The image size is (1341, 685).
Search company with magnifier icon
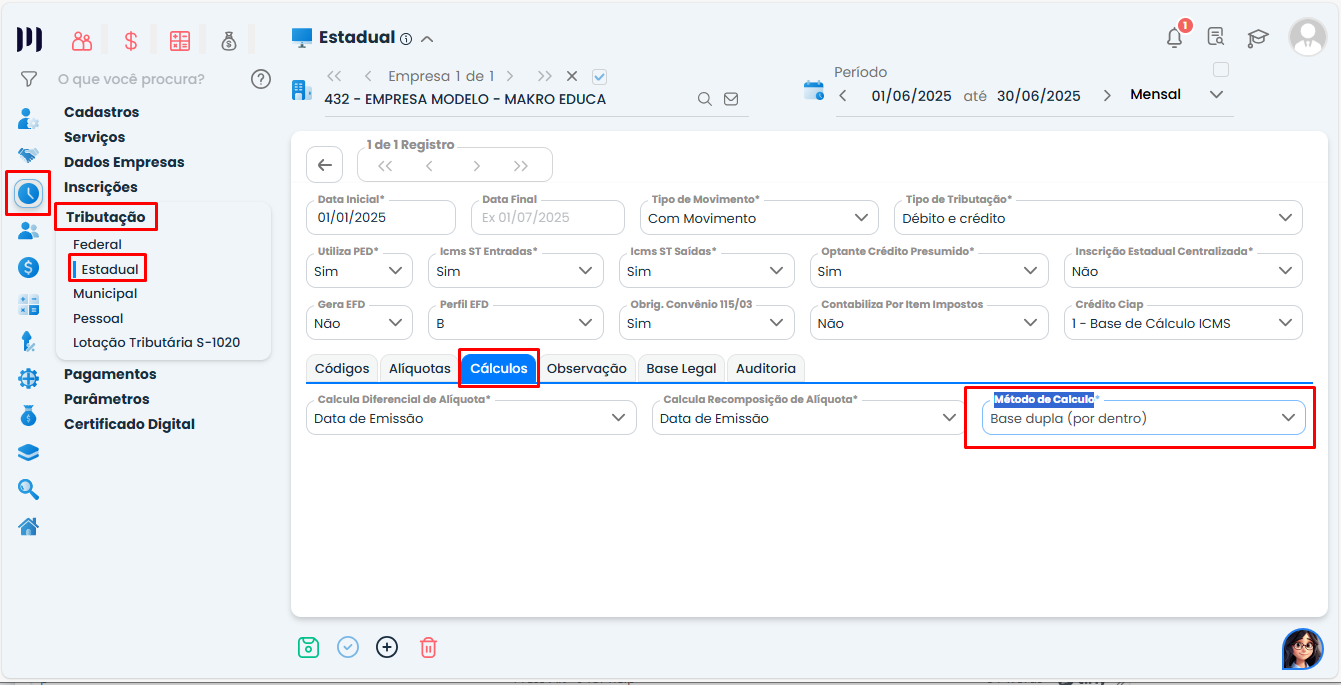click(704, 99)
